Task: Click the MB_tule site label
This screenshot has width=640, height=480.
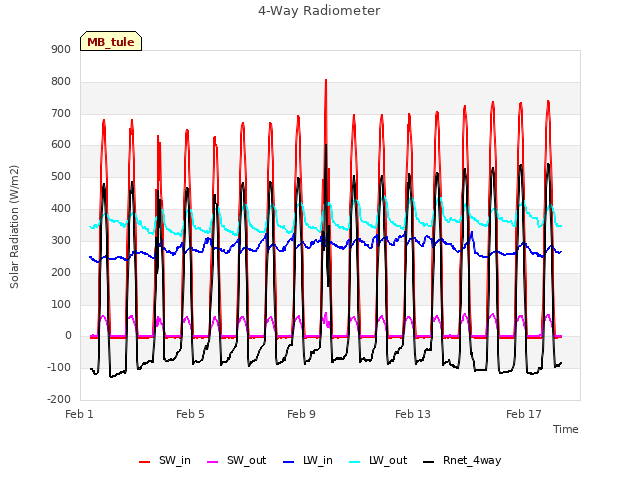Action: [111, 41]
